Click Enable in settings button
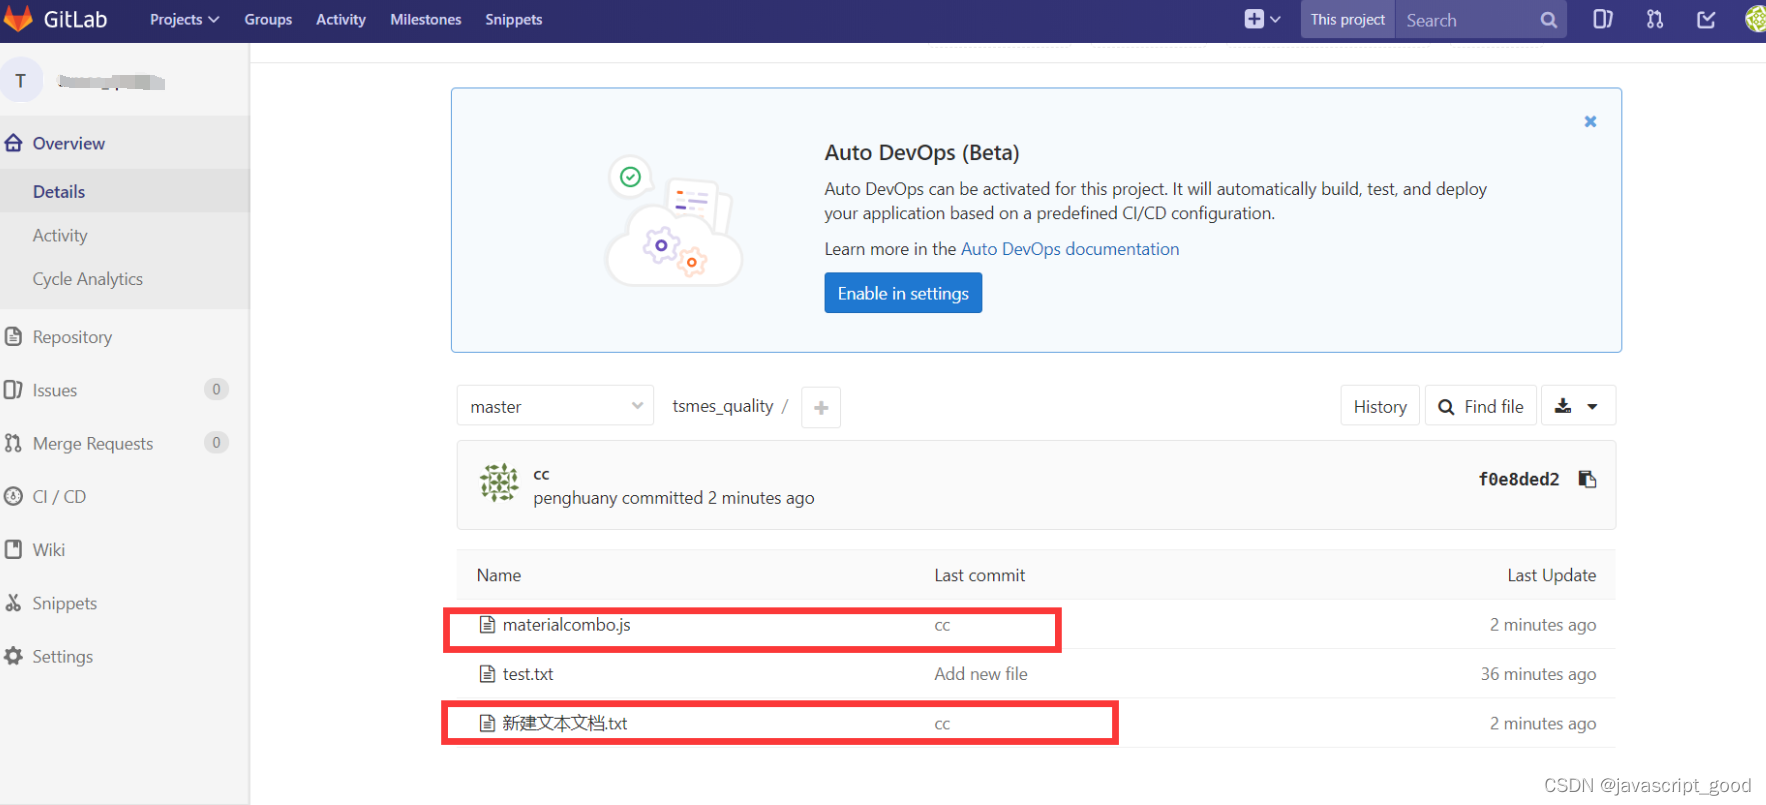Screen dimensions: 1766x805 tap(903, 293)
